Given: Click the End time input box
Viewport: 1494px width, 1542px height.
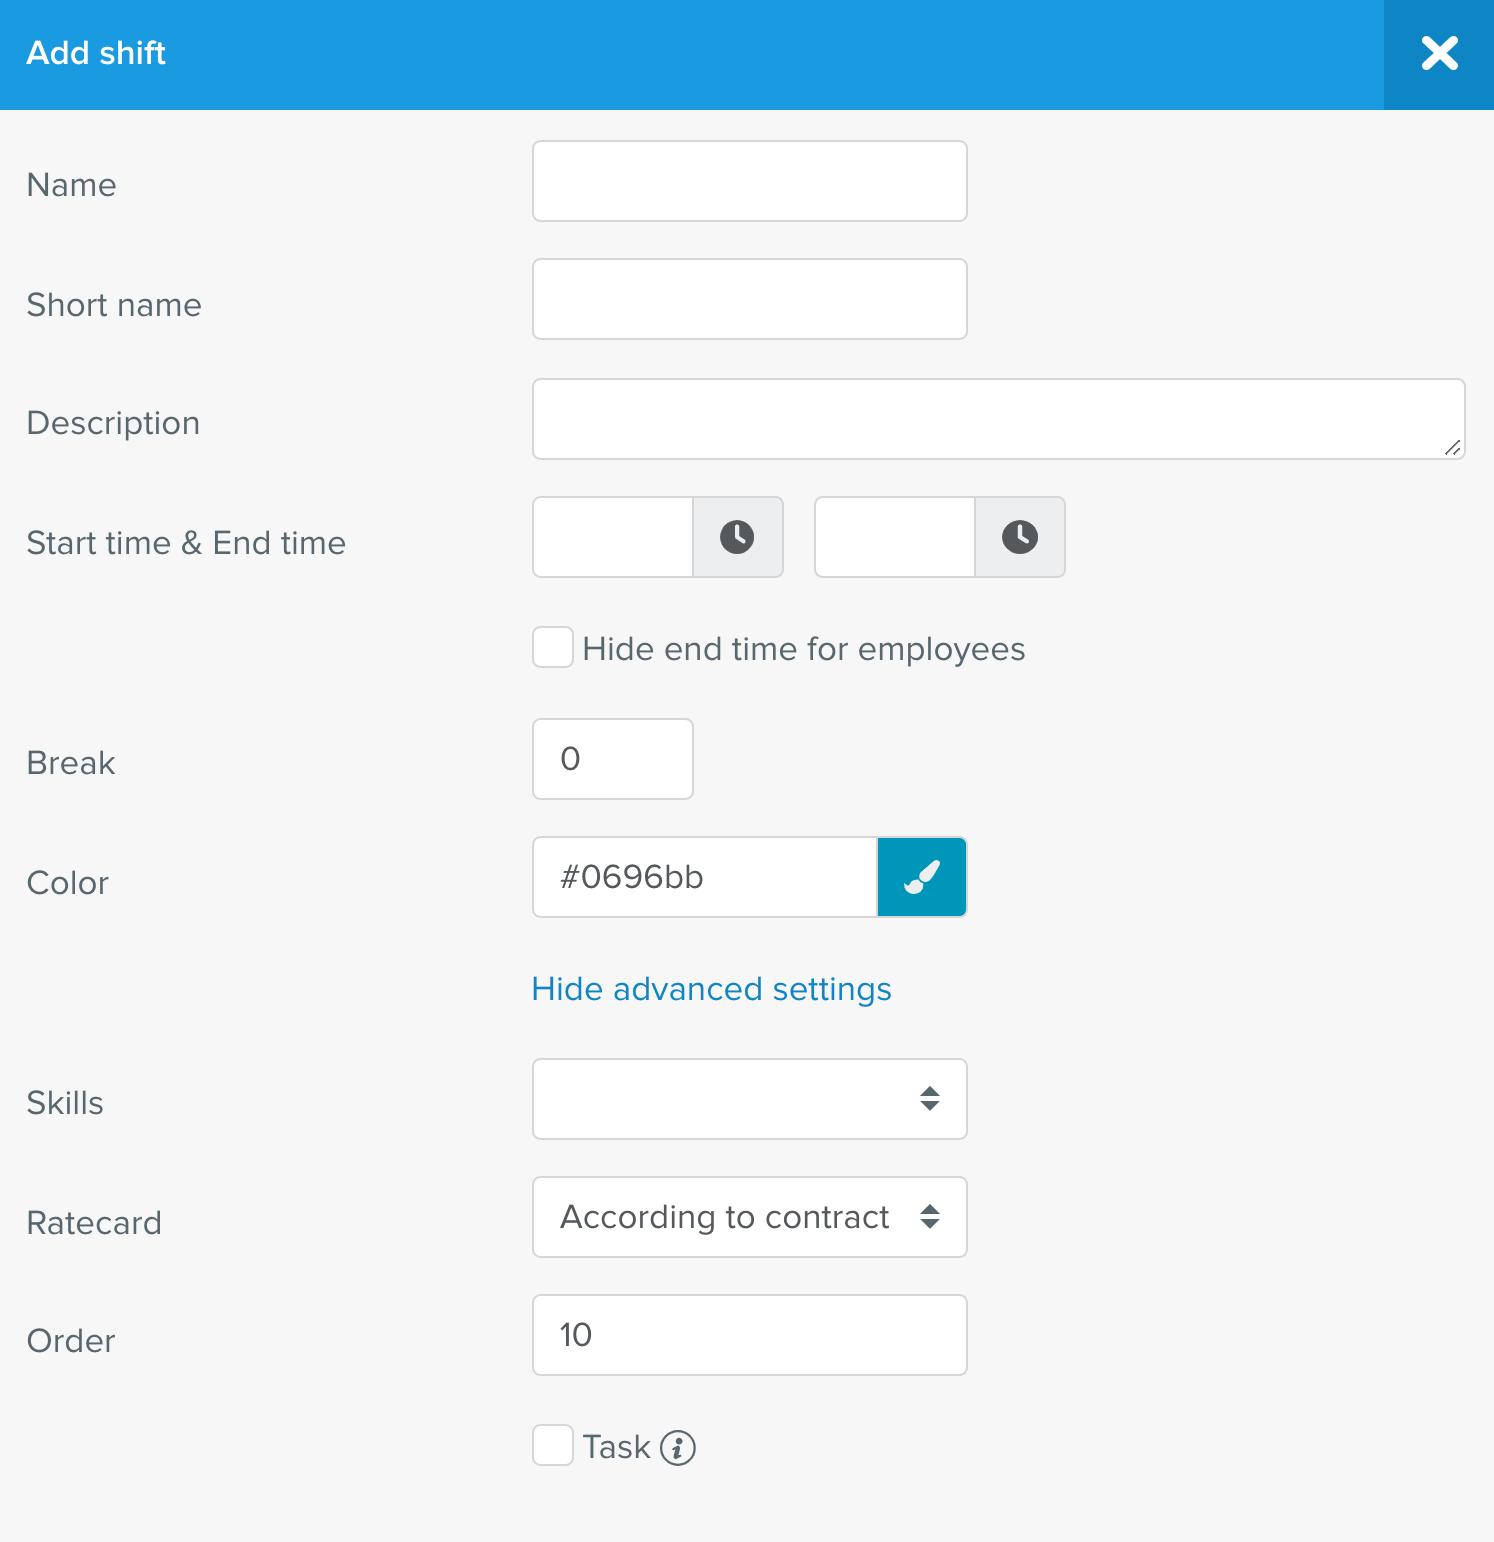Looking at the screenshot, I should tap(895, 537).
